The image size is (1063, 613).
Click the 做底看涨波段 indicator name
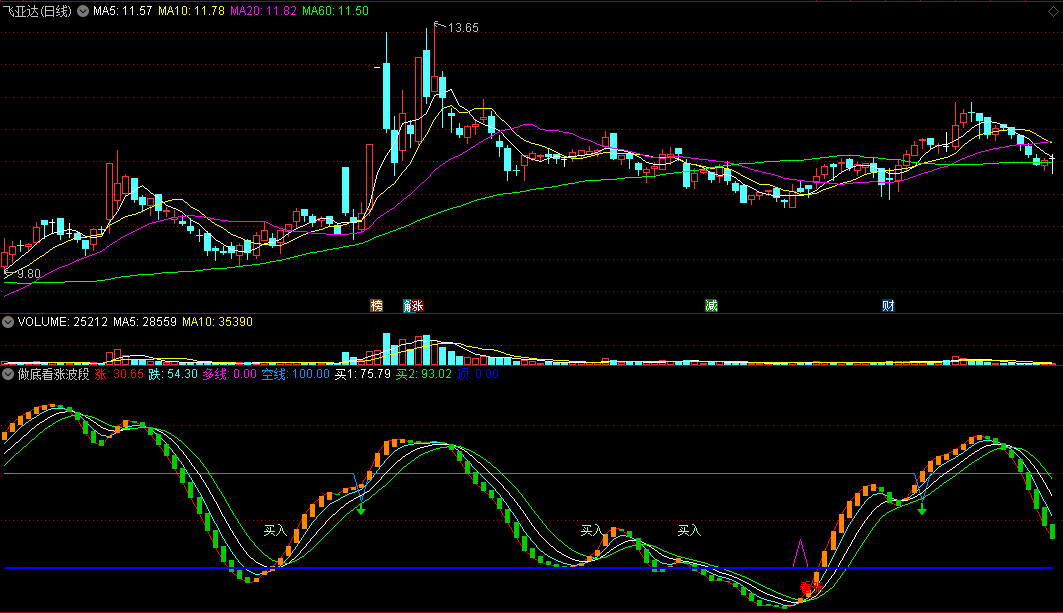[54, 374]
